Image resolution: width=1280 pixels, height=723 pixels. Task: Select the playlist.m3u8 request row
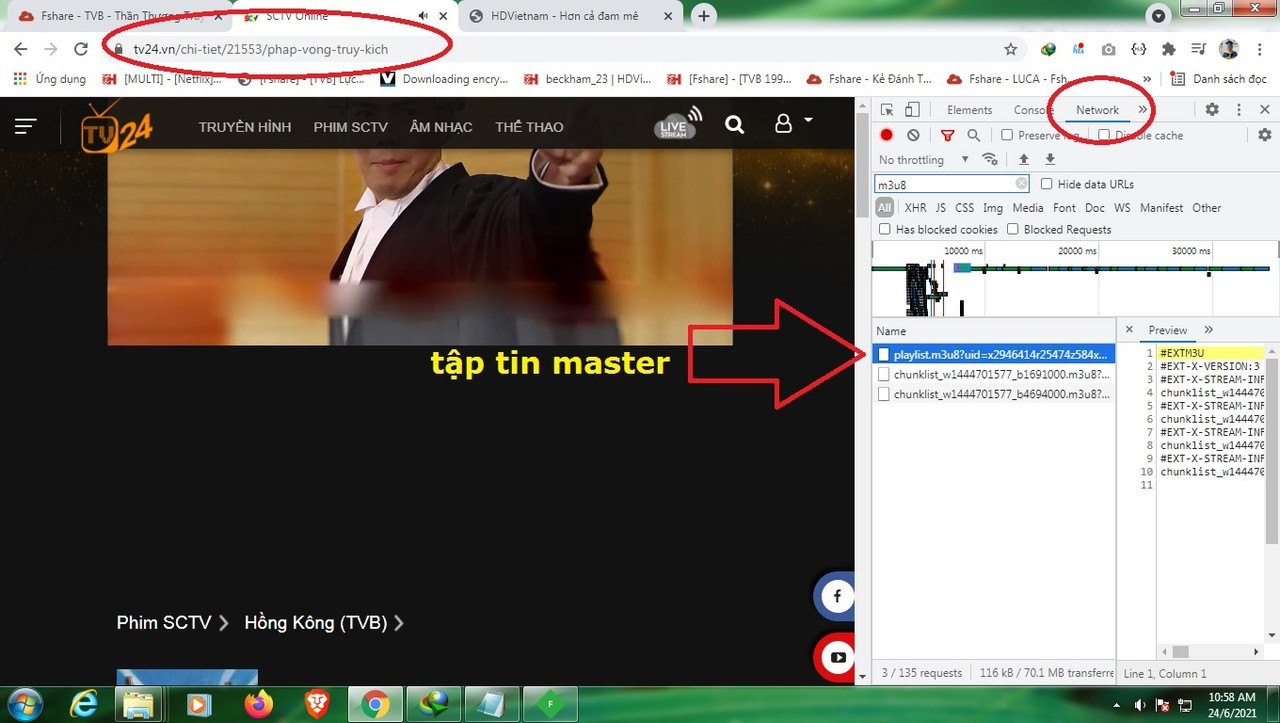pyautogui.click(x=993, y=354)
